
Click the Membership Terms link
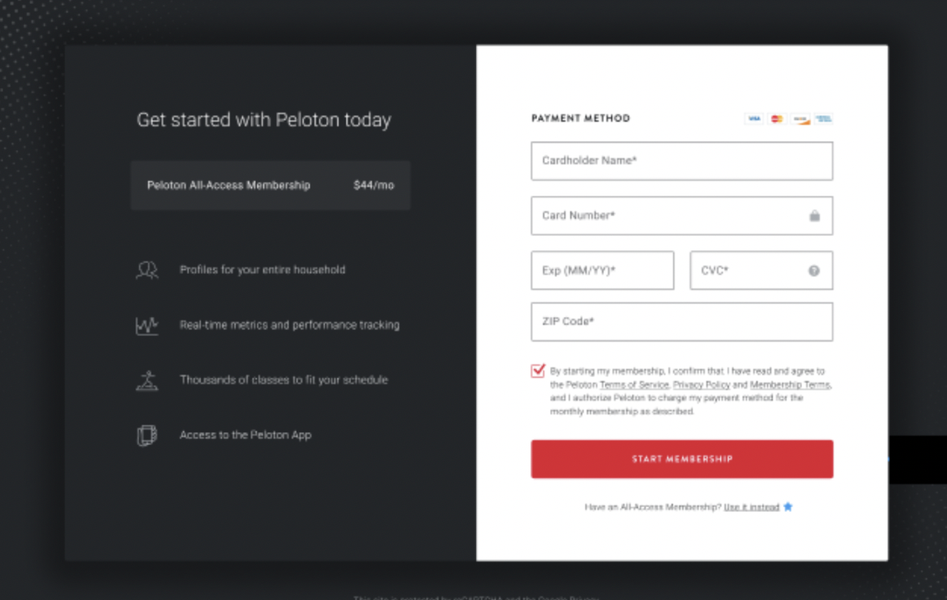point(788,384)
